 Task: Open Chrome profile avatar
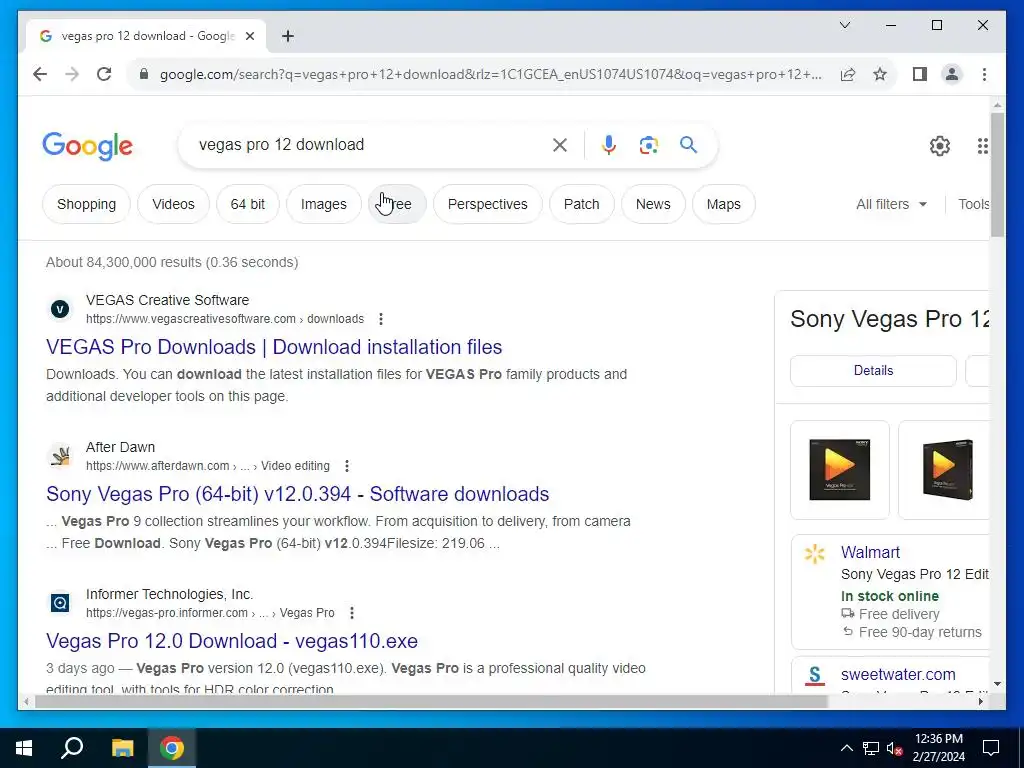(x=952, y=74)
